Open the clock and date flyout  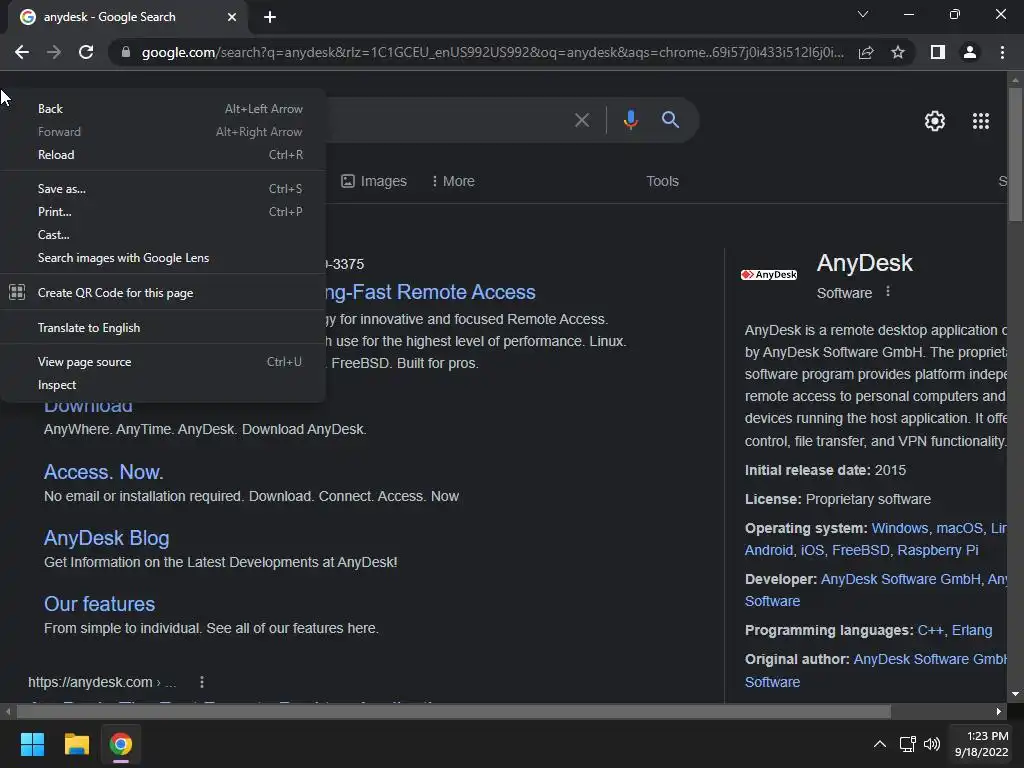981,744
